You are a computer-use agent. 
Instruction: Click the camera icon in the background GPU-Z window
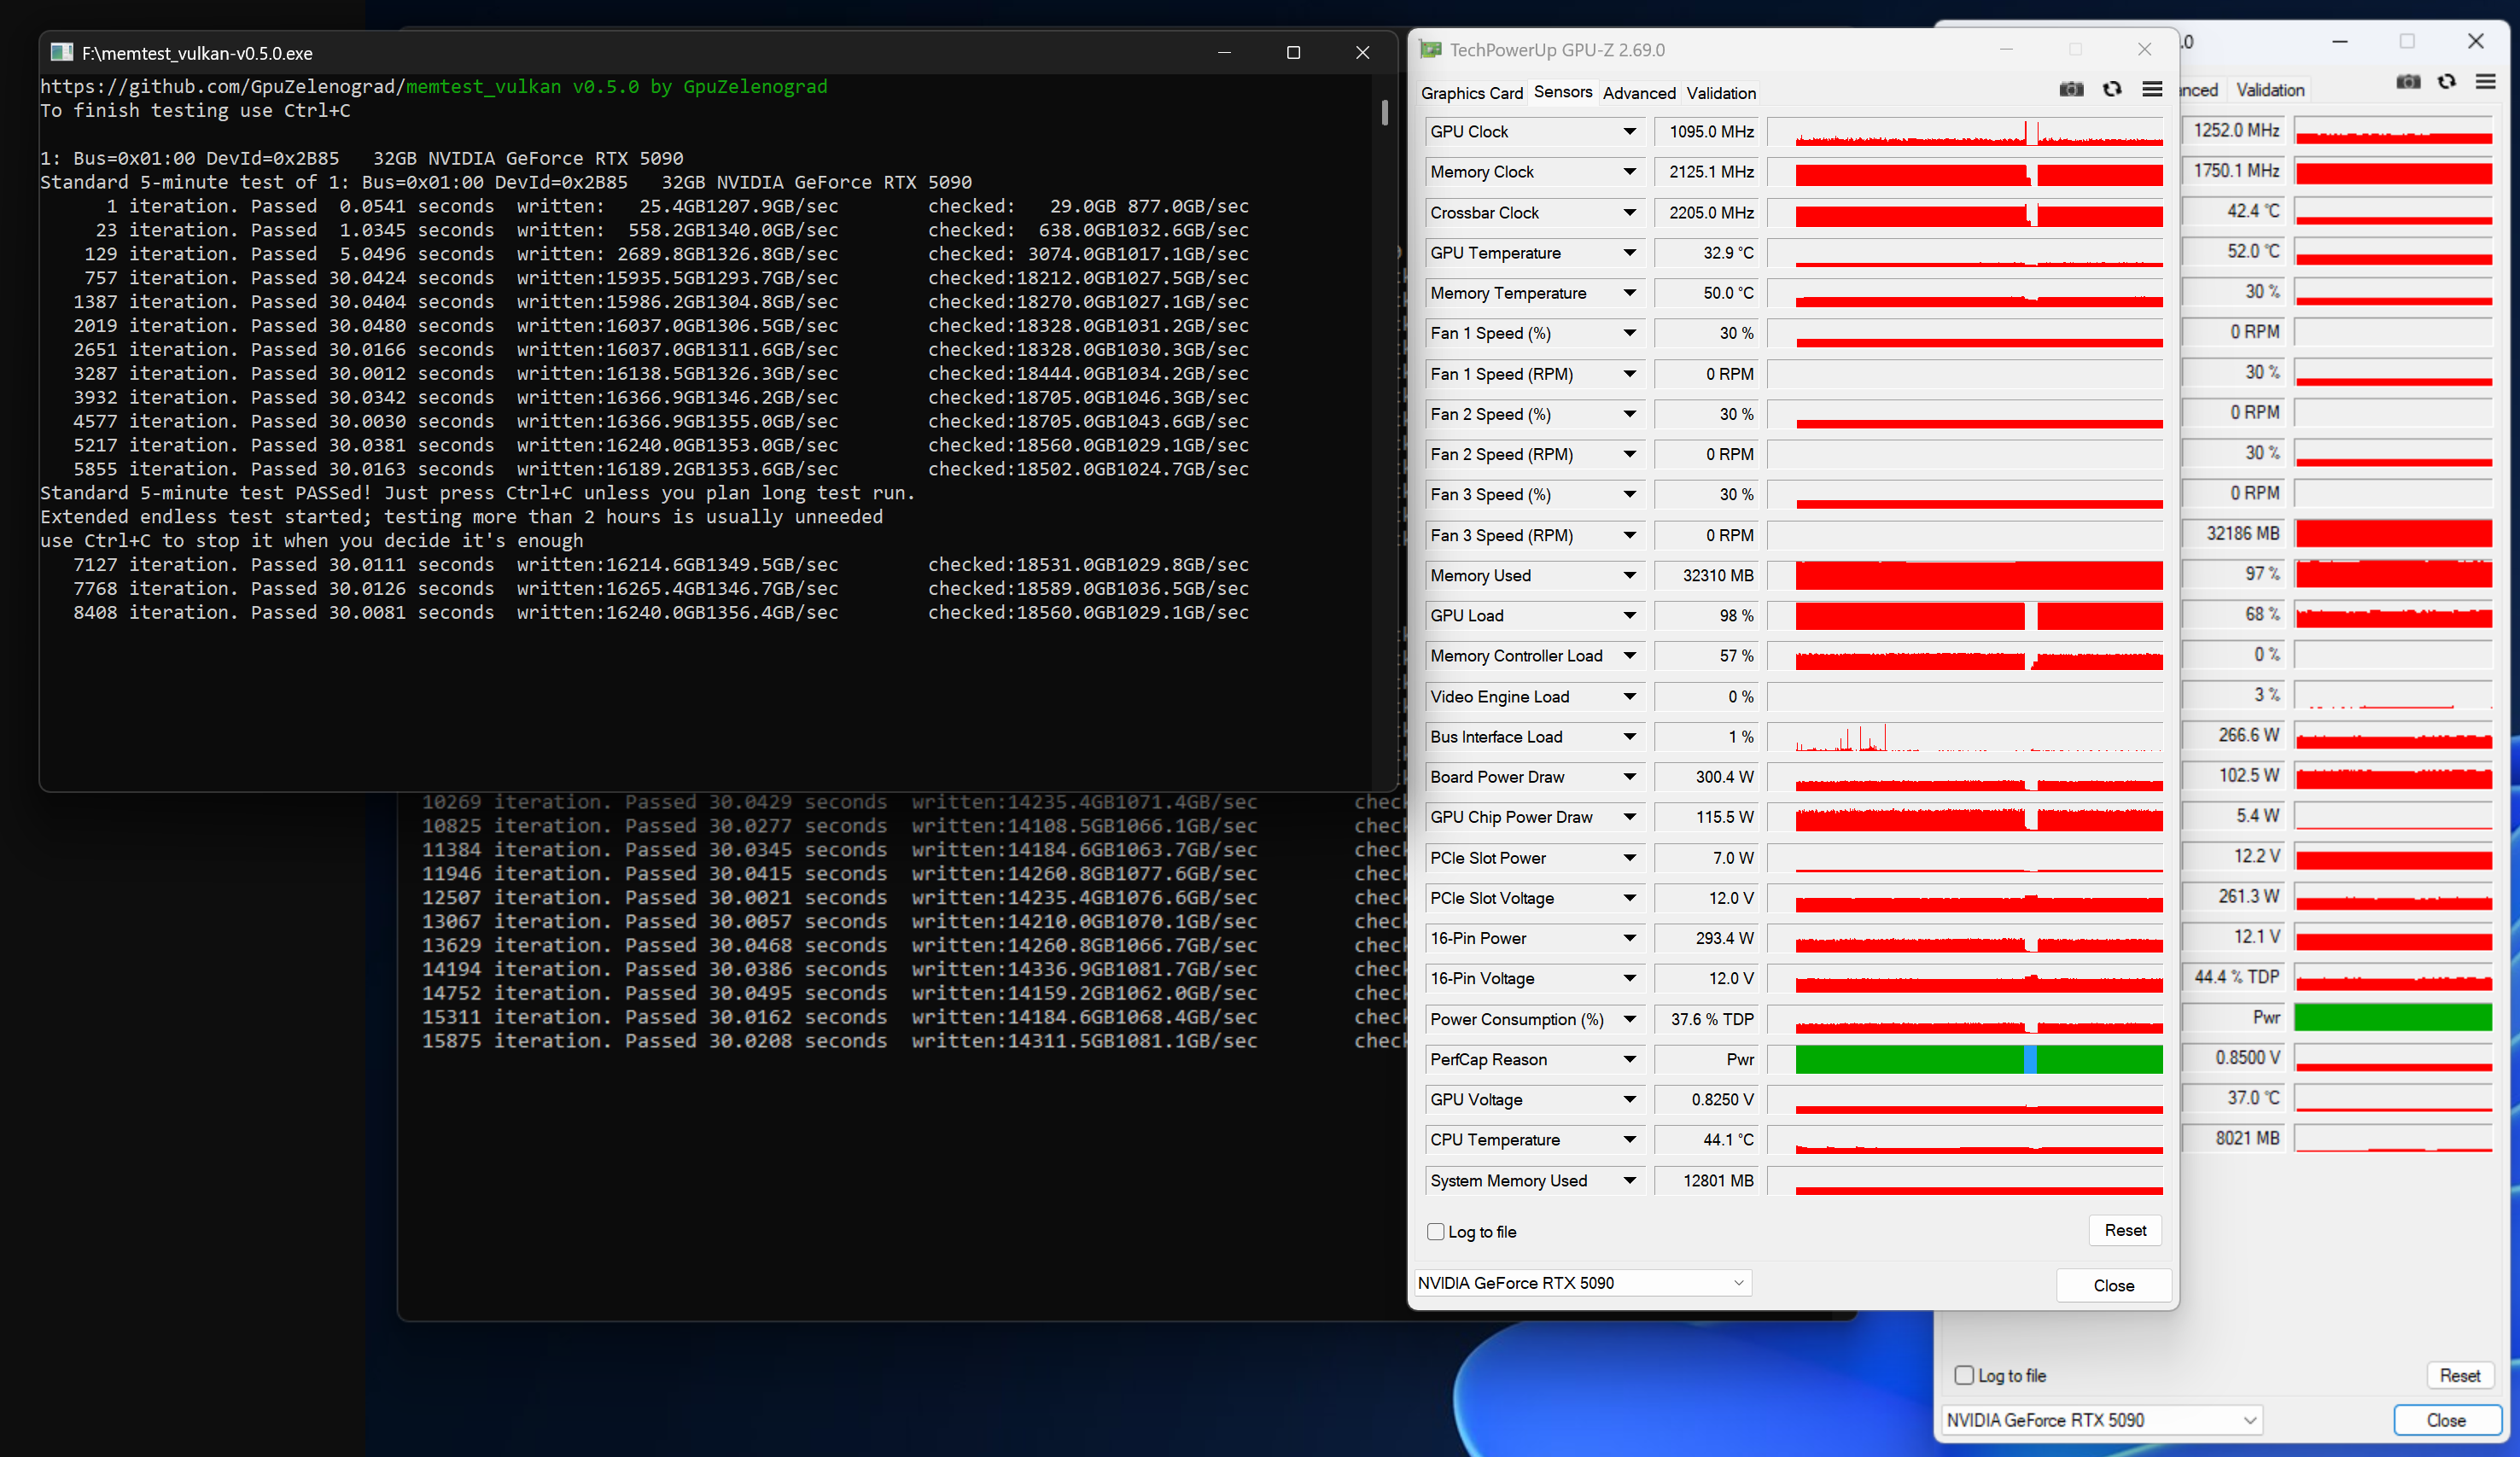click(x=2408, y=82)
